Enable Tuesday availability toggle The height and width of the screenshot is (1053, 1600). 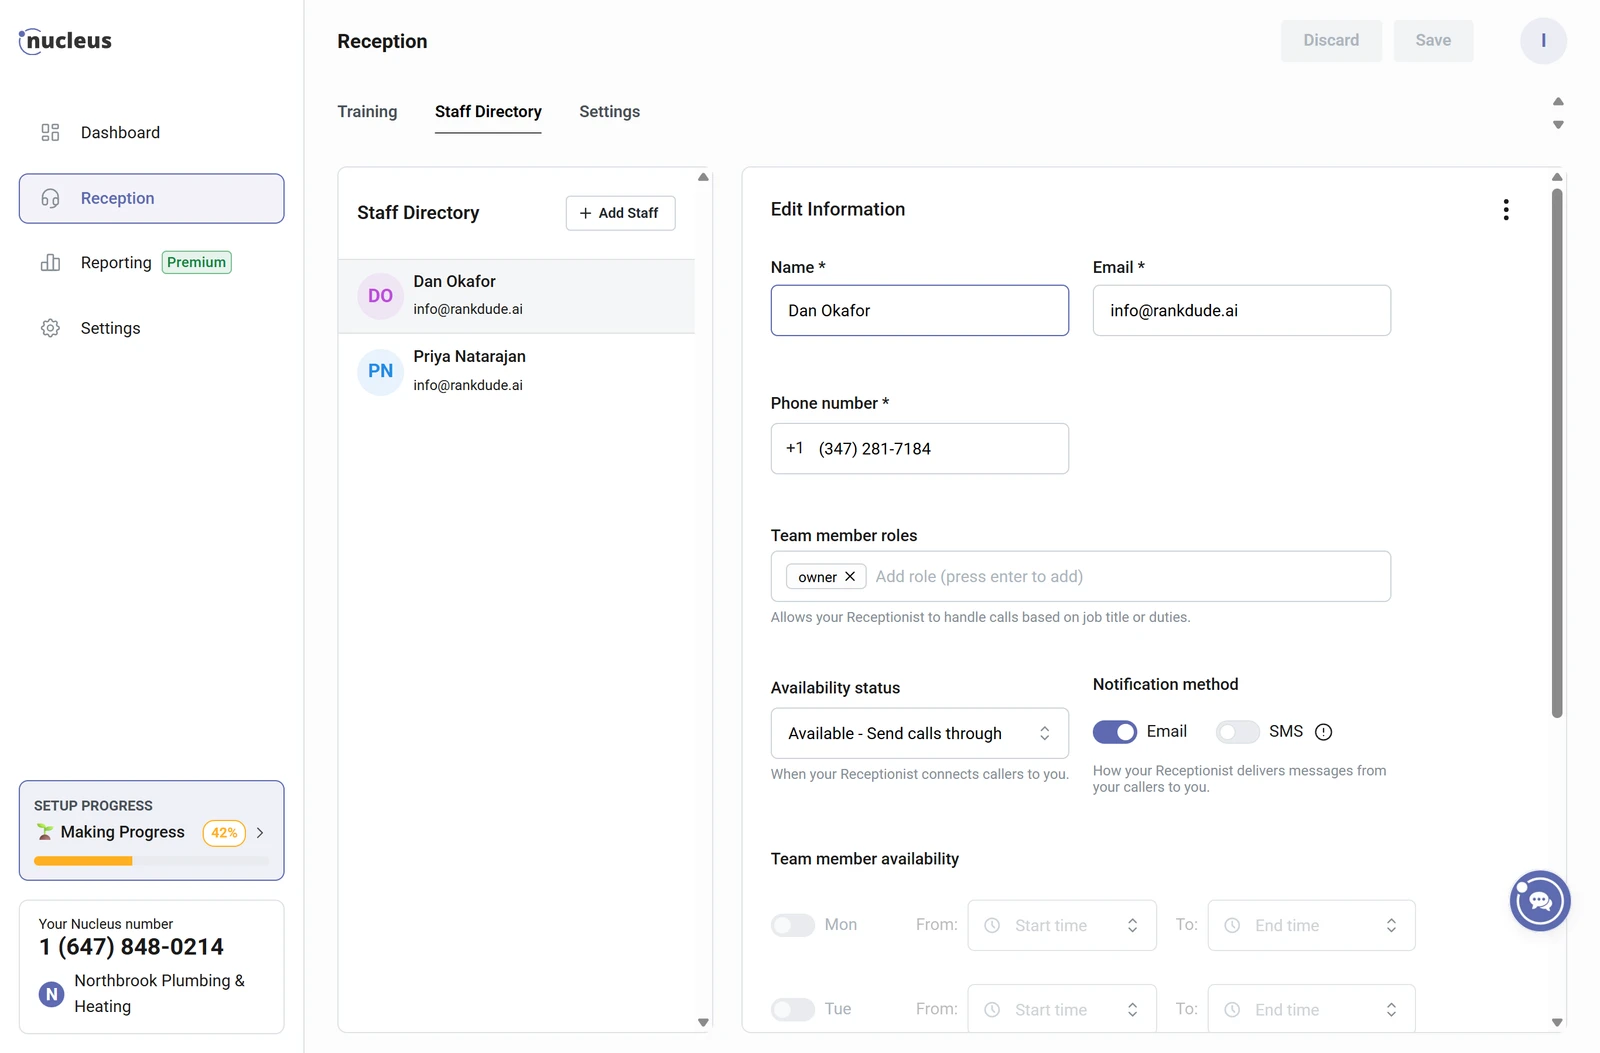point(793,1010)
